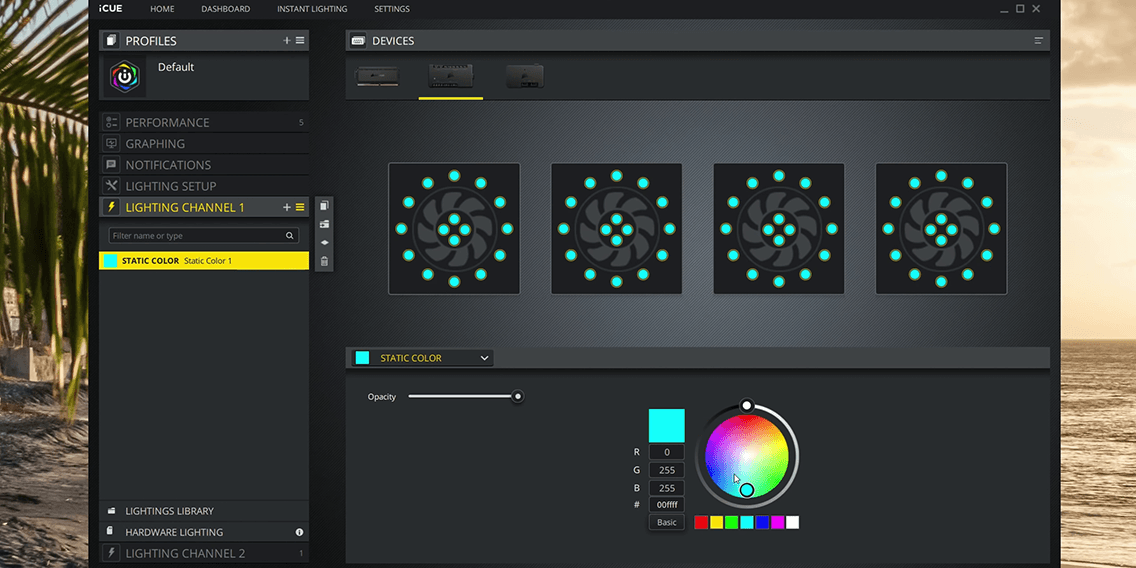Select the Default profile name
The width and height of the screenshot is (1136, 568).
176,67
